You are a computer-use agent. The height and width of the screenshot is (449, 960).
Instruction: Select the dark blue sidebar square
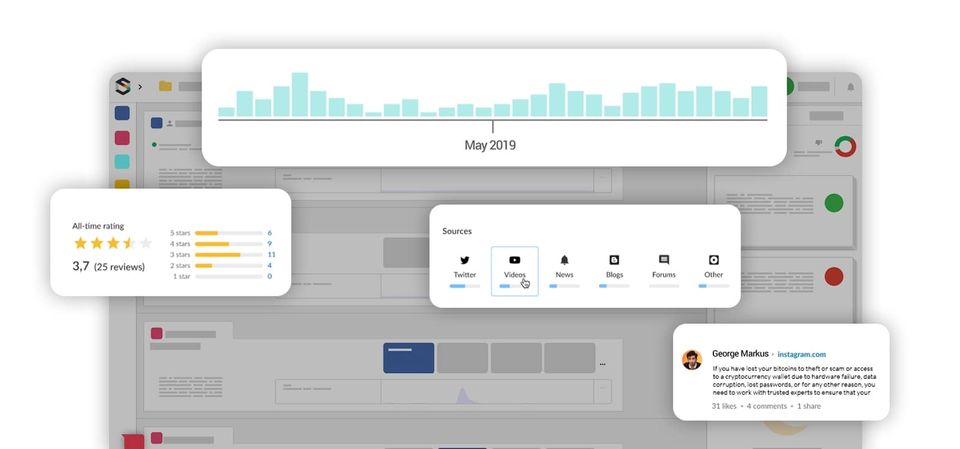122,113
